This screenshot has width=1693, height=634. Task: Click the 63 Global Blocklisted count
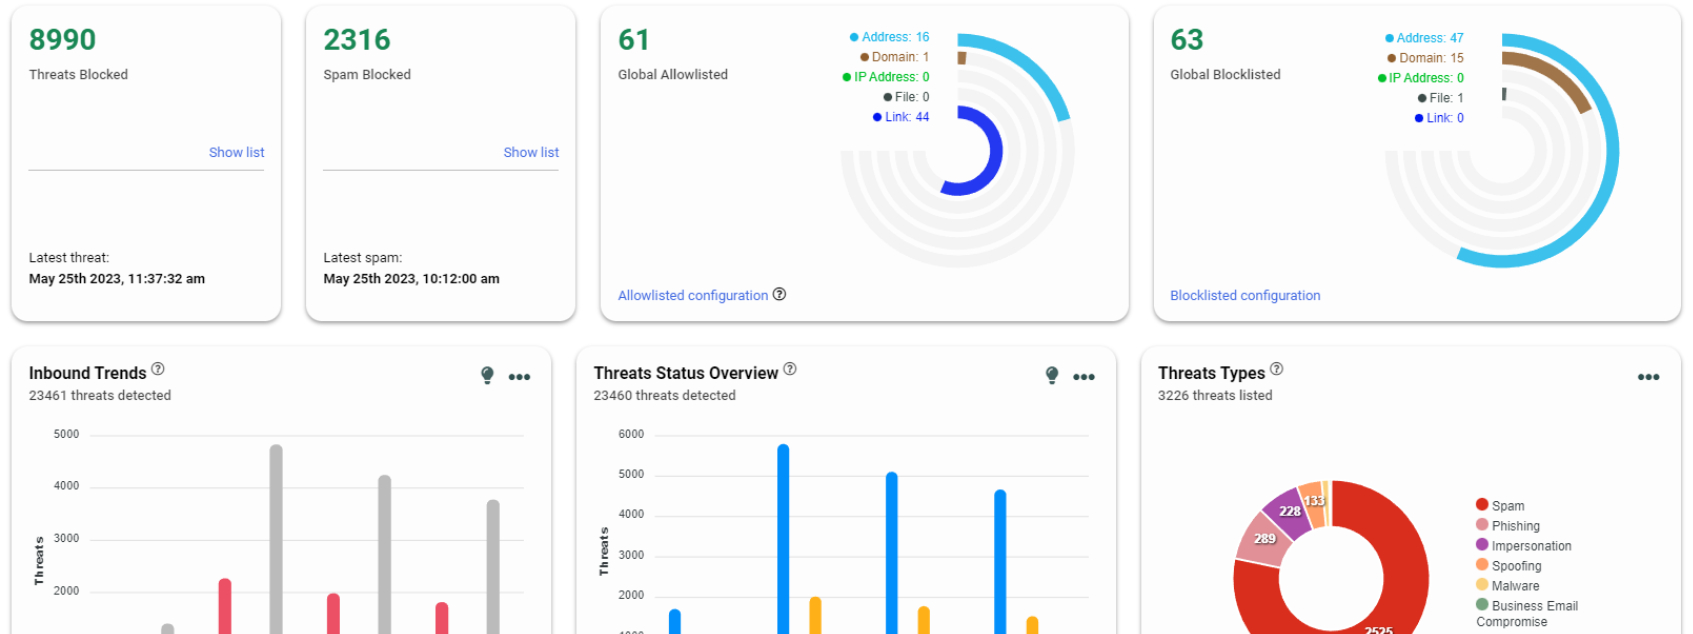tap(1187, 40)
